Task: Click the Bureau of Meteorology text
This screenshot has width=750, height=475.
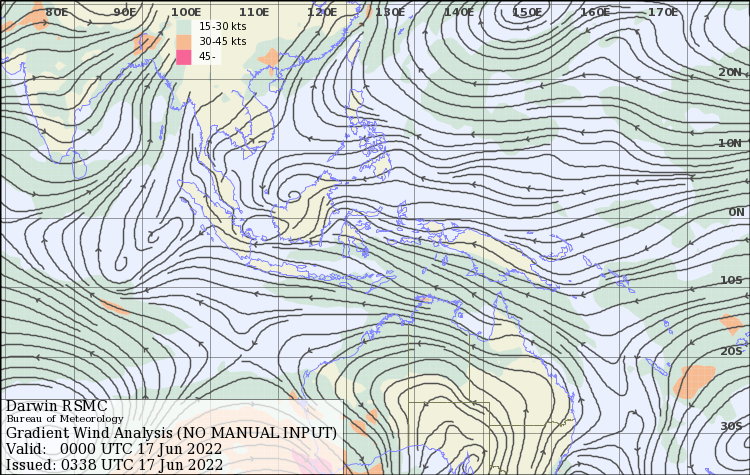Action: click(65, 419)
